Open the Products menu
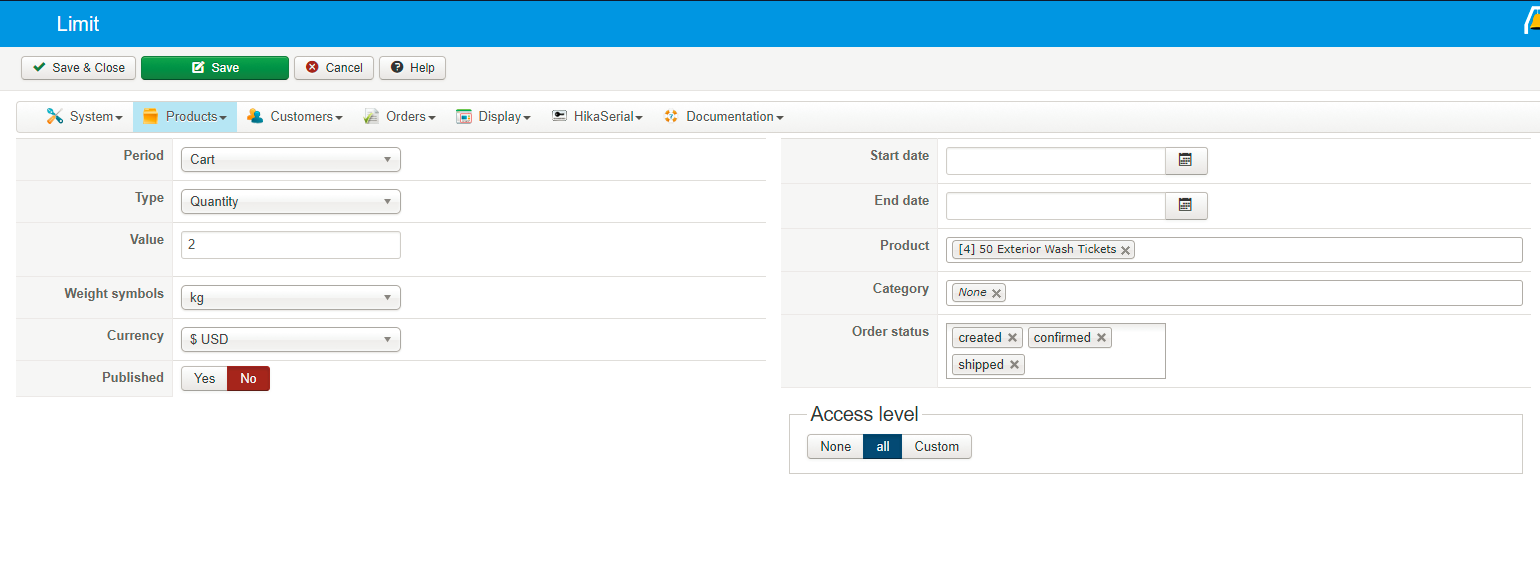The image size is (1540, 570). (185, 117)
